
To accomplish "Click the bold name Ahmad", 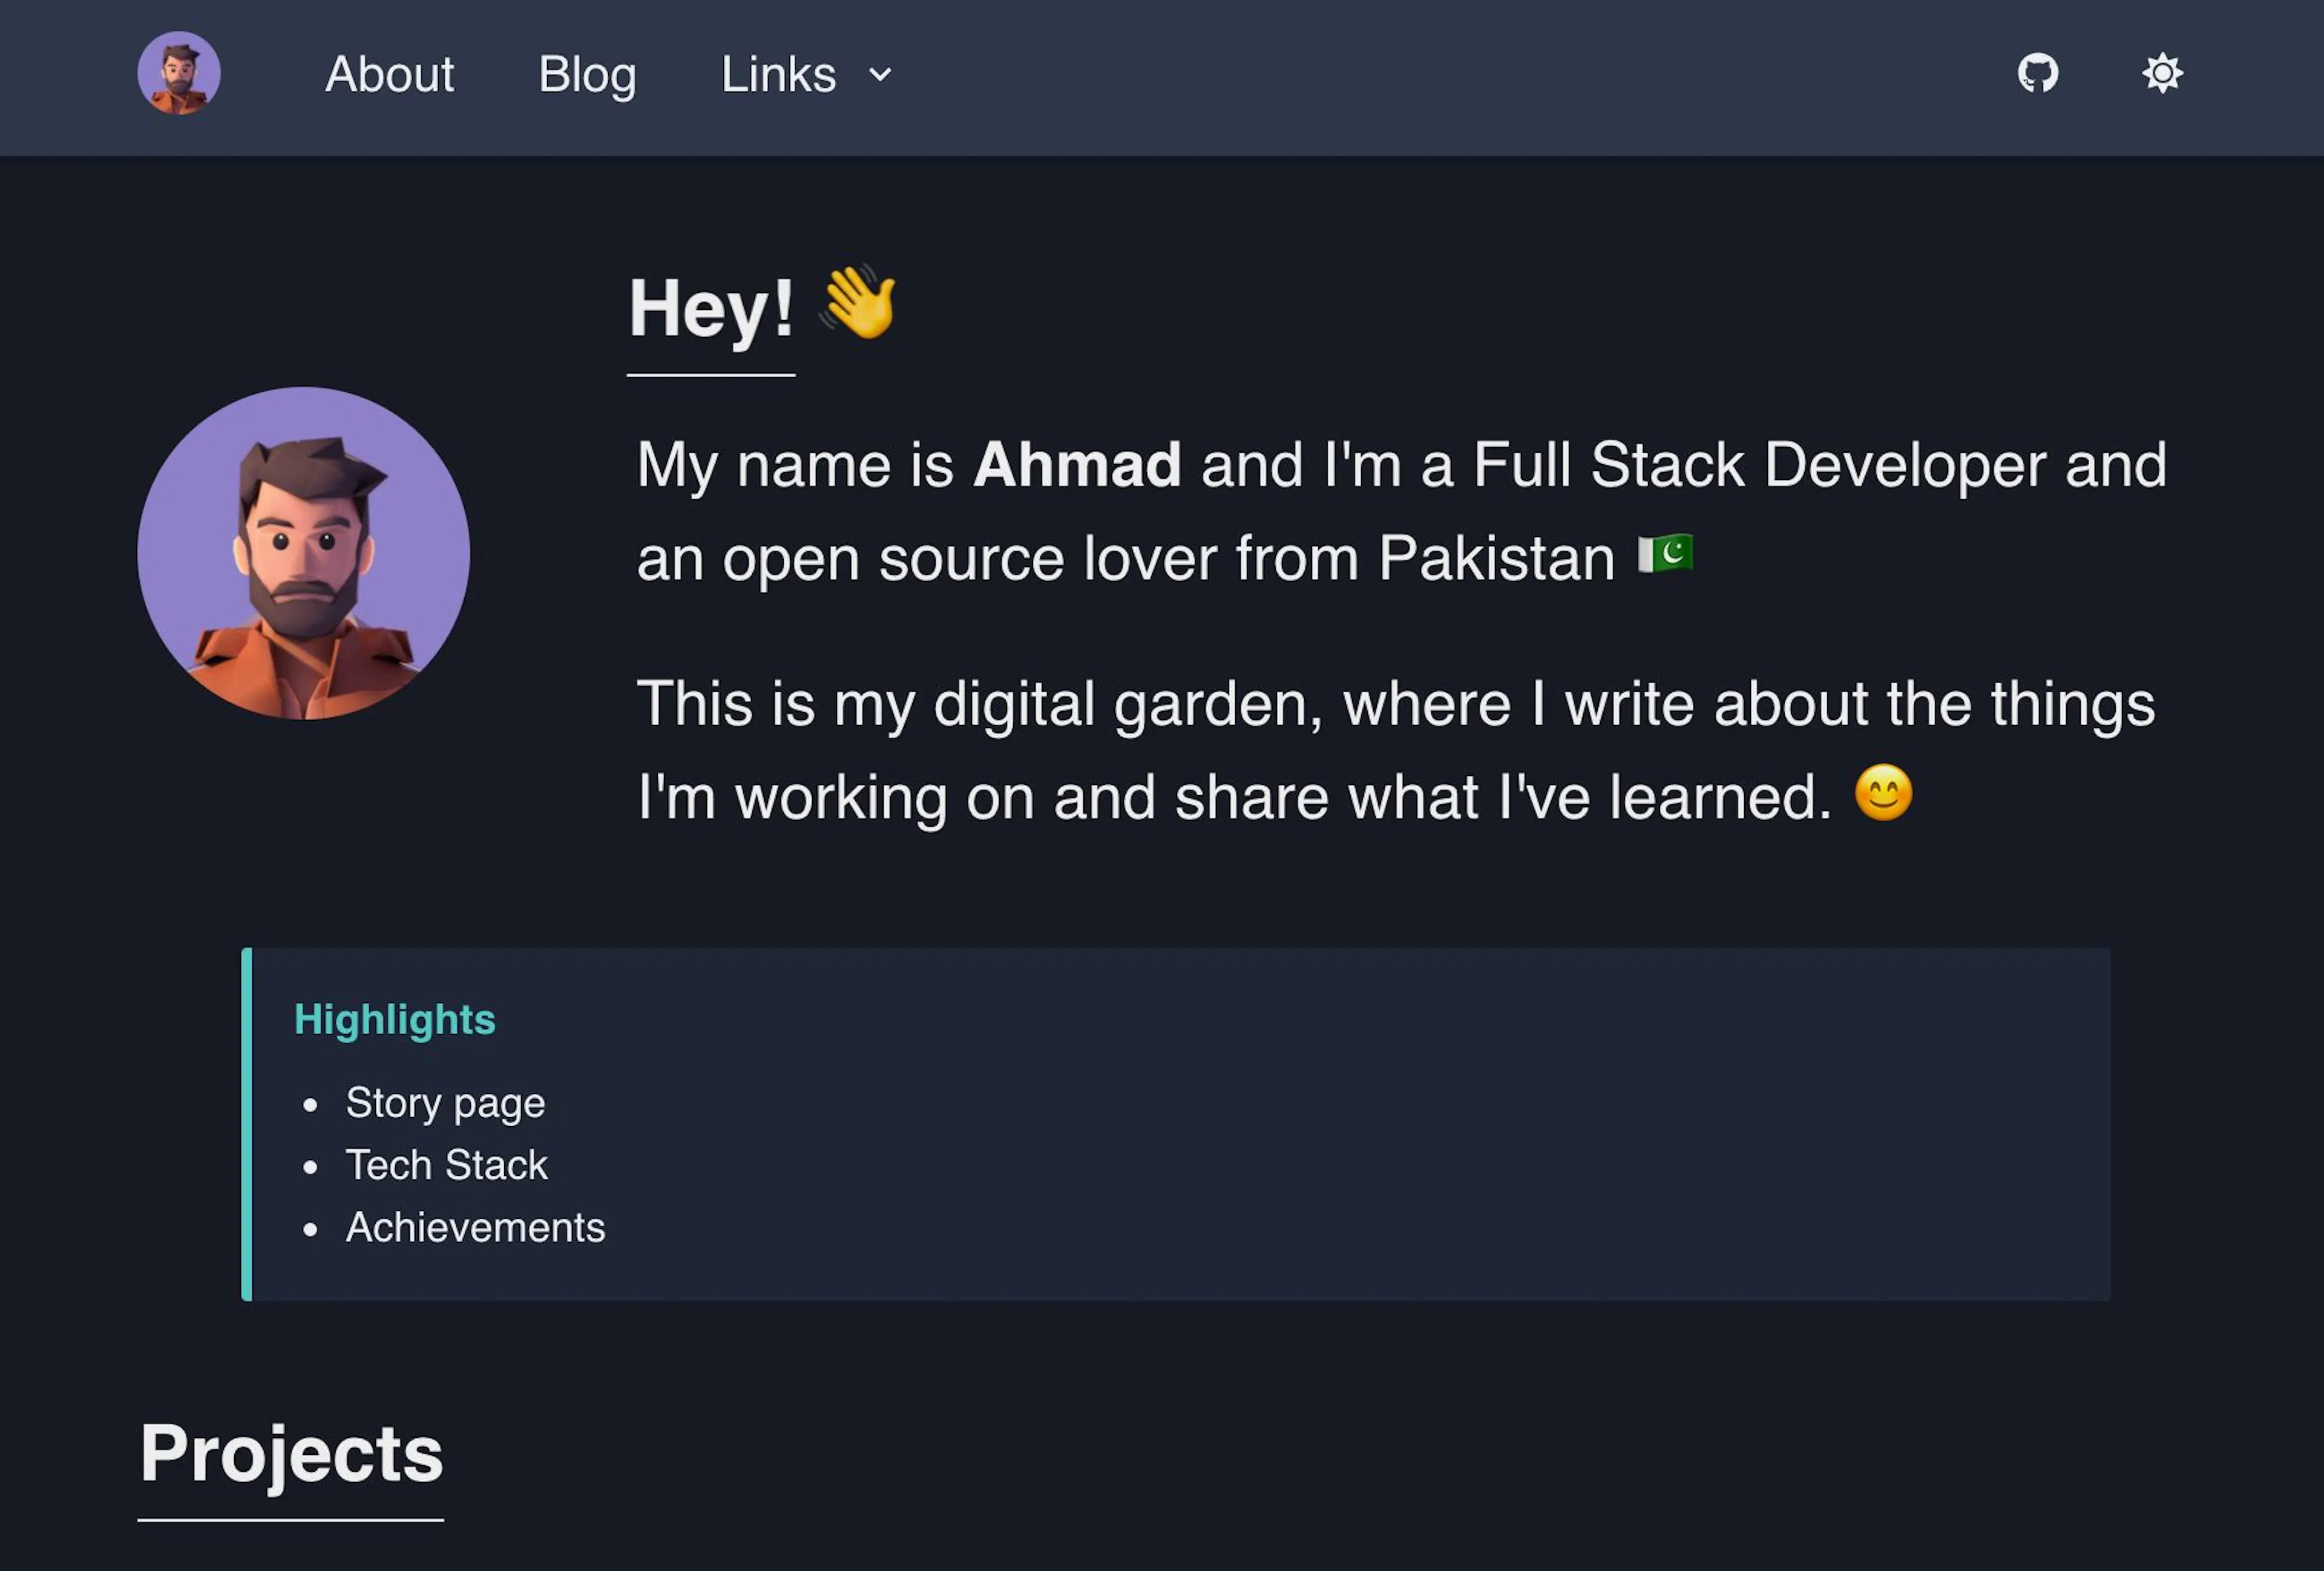I will 1077,465.
